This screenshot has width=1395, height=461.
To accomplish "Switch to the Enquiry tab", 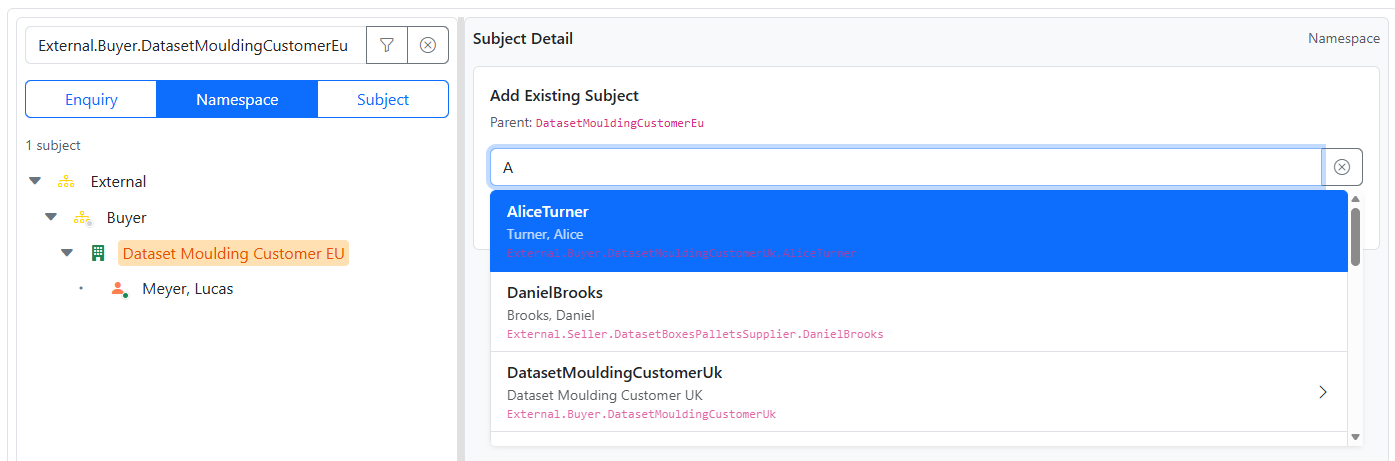I will (x=91, y=99).
